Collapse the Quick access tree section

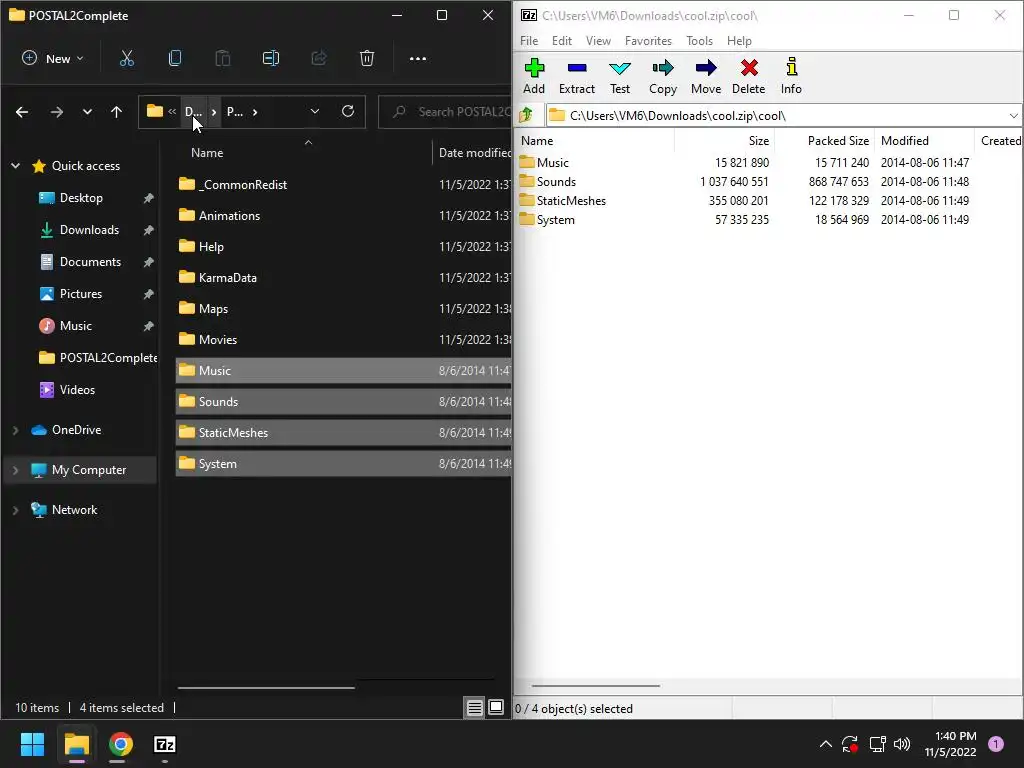(16, 166)
